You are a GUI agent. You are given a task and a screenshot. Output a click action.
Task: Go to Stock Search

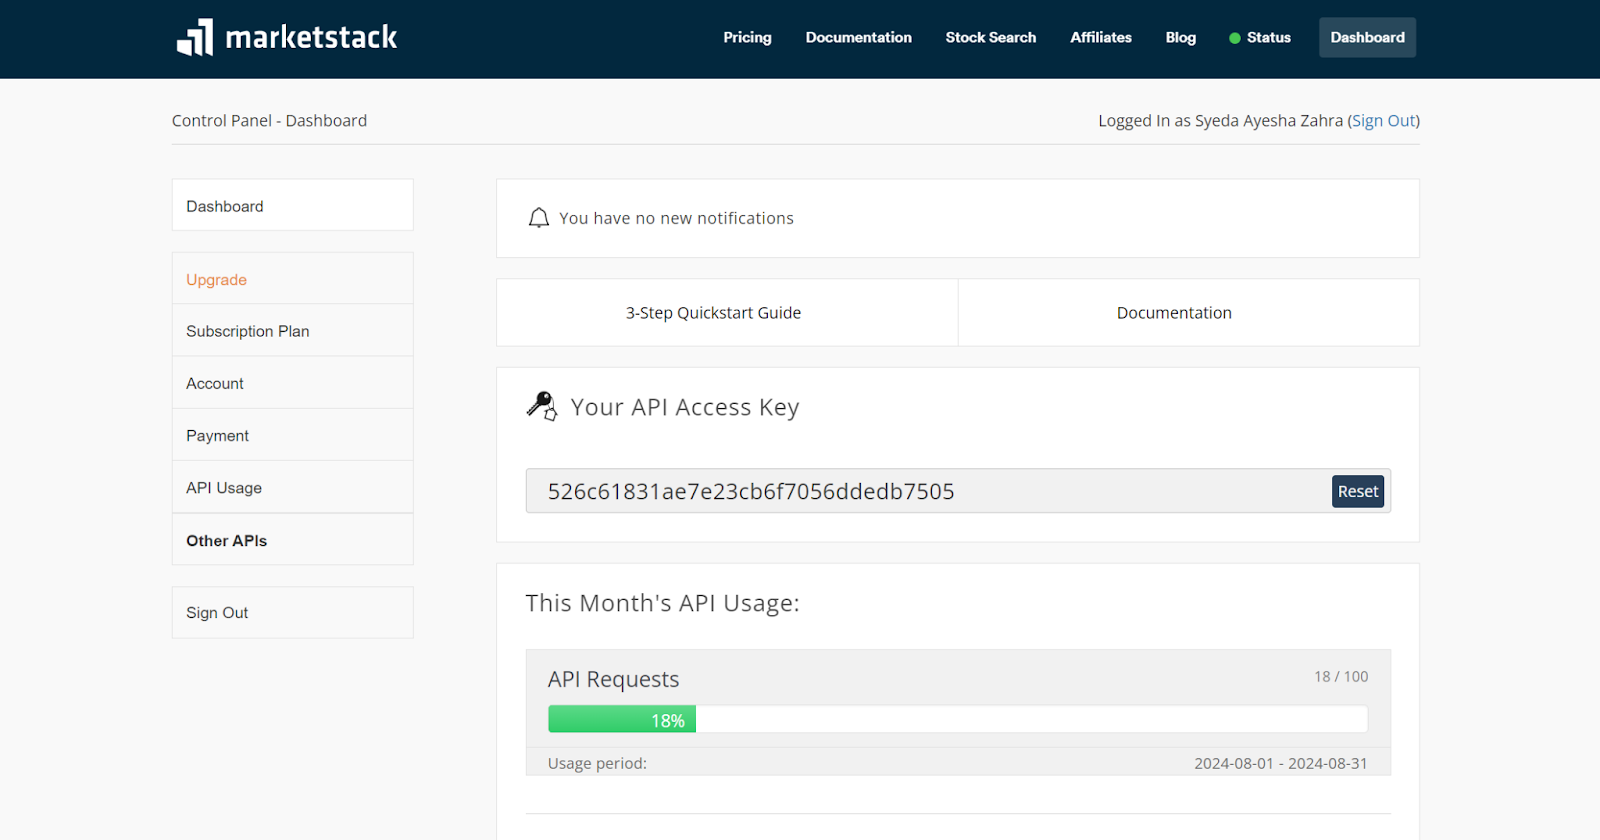[x=991, y=37]
